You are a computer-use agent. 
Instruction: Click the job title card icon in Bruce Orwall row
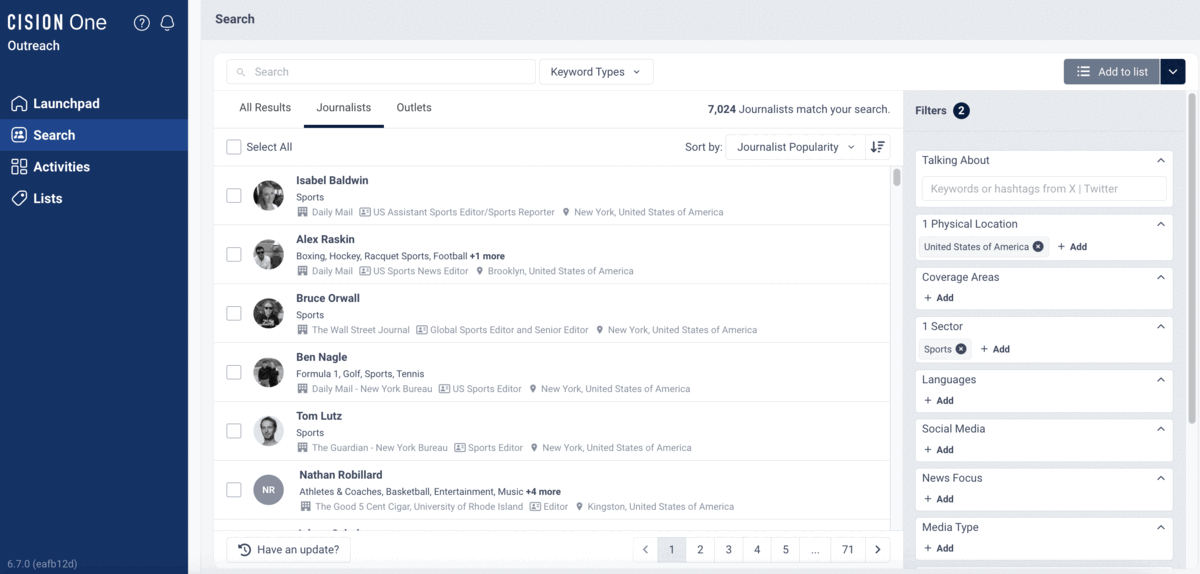click(422, 330)
